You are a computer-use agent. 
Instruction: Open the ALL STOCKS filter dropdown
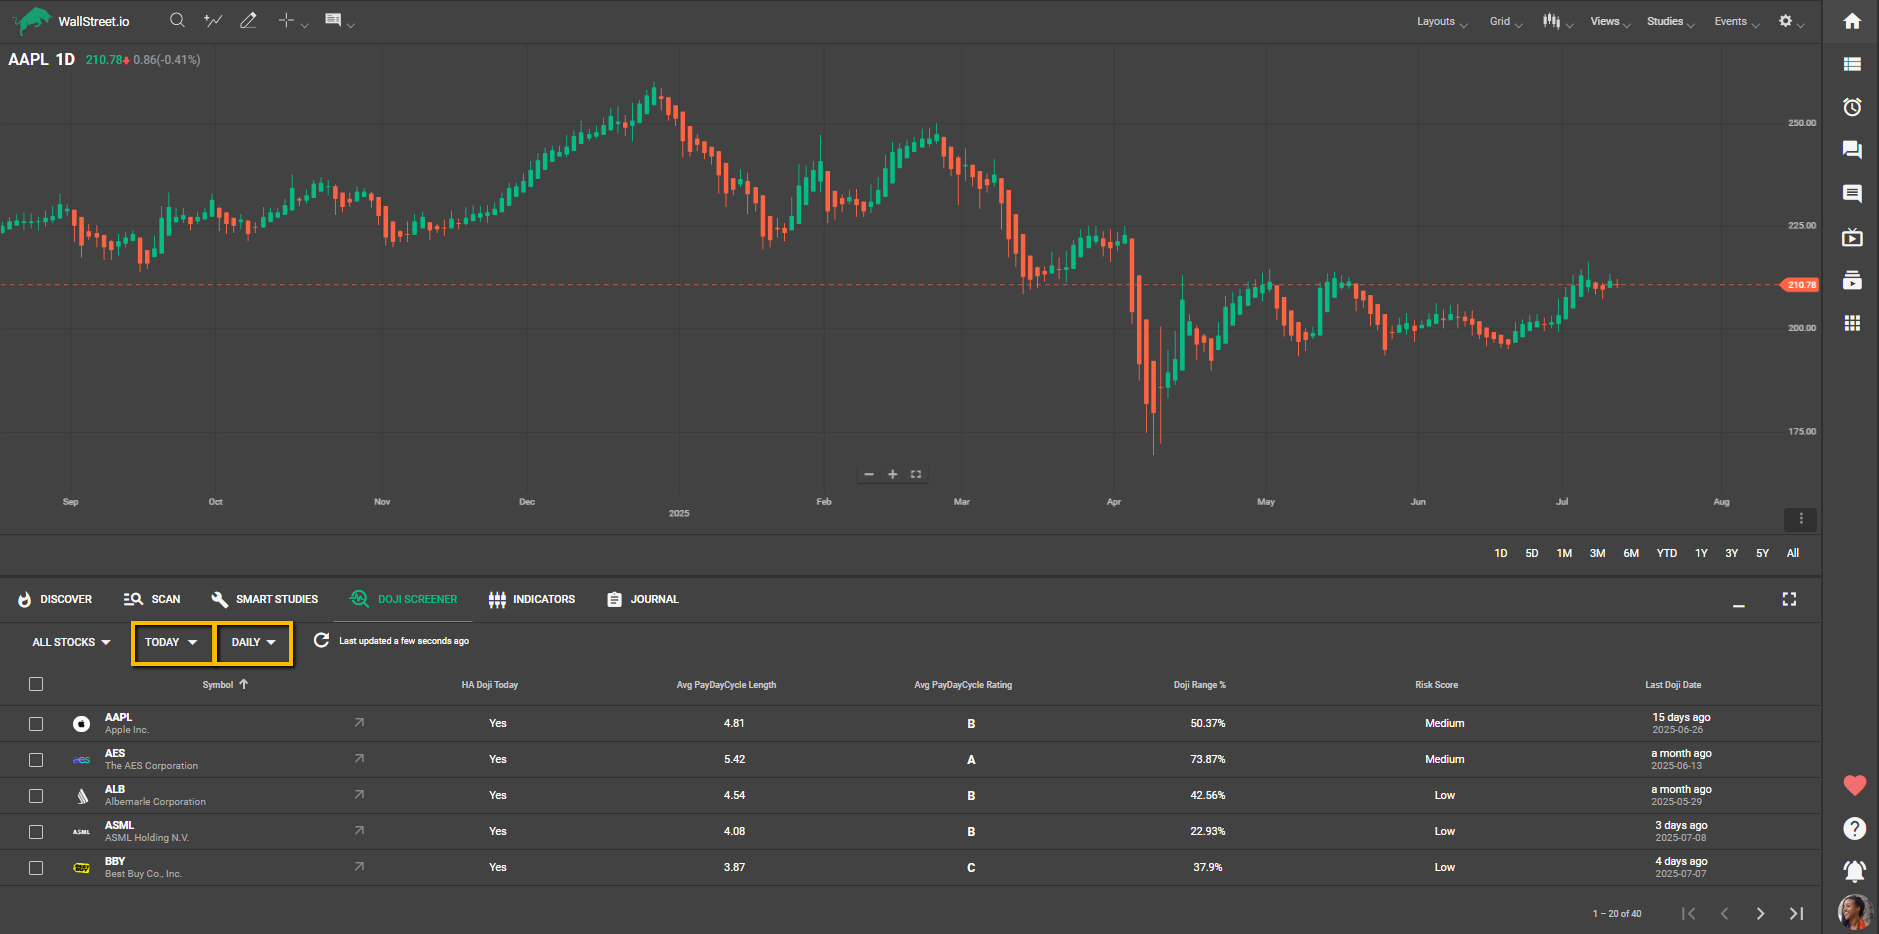(x=71, y=642)
